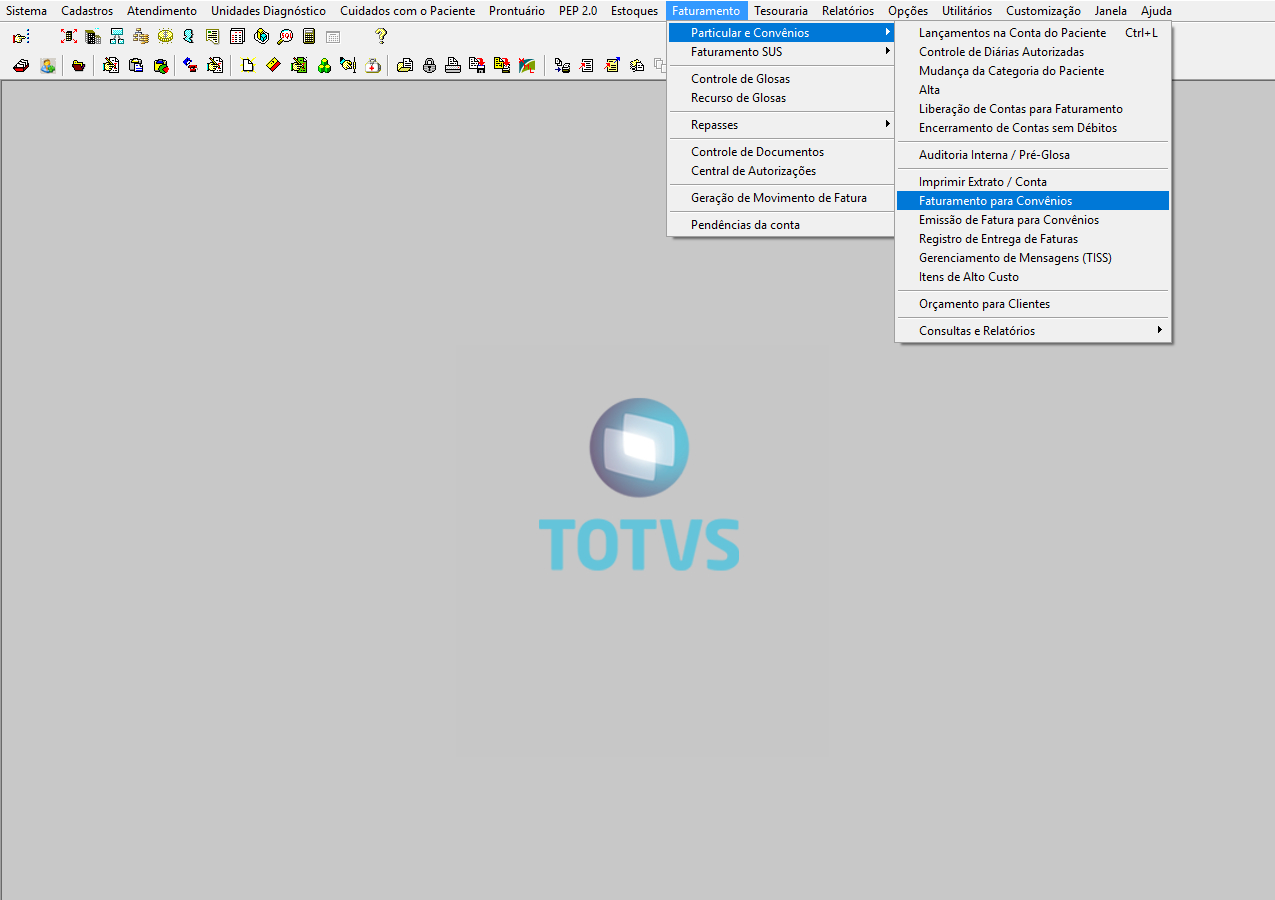Screen dimensions: 1275x900
Task: Select Controle de Glosas
Action: [780, 79]
